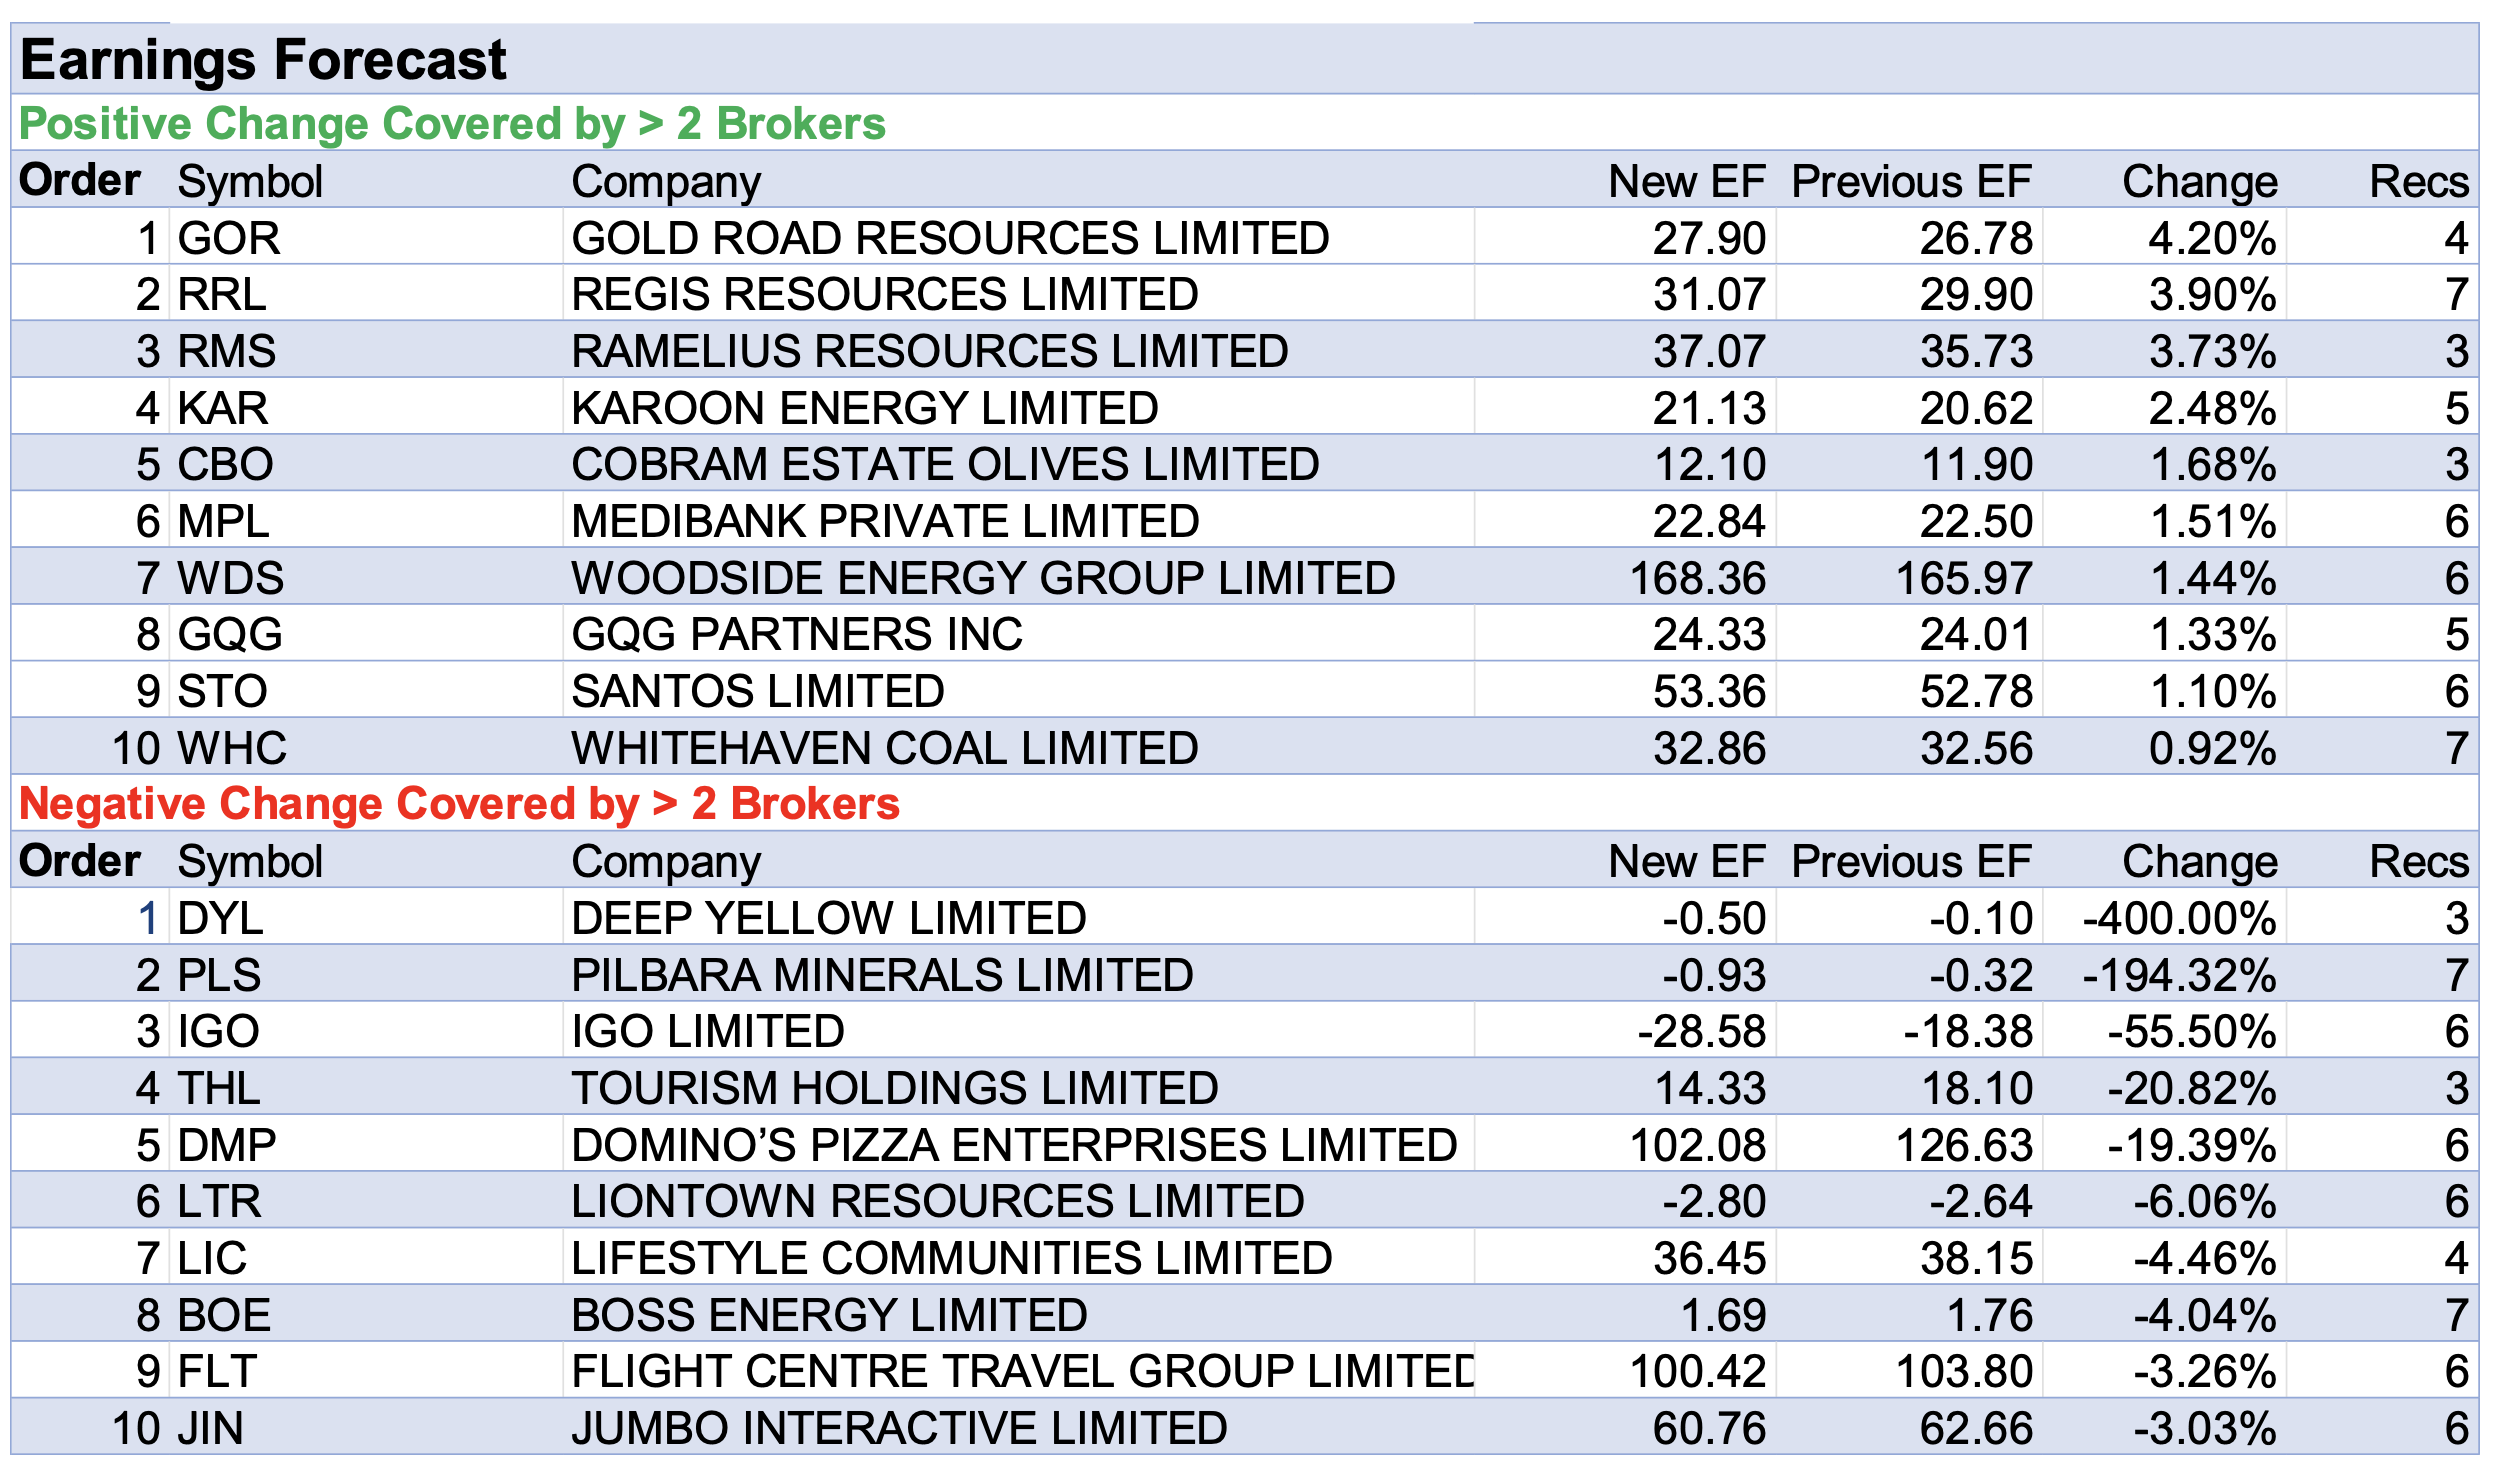
Task: Select Domino's Pizza Enterprises Limited cell
Action: 1013,1145
